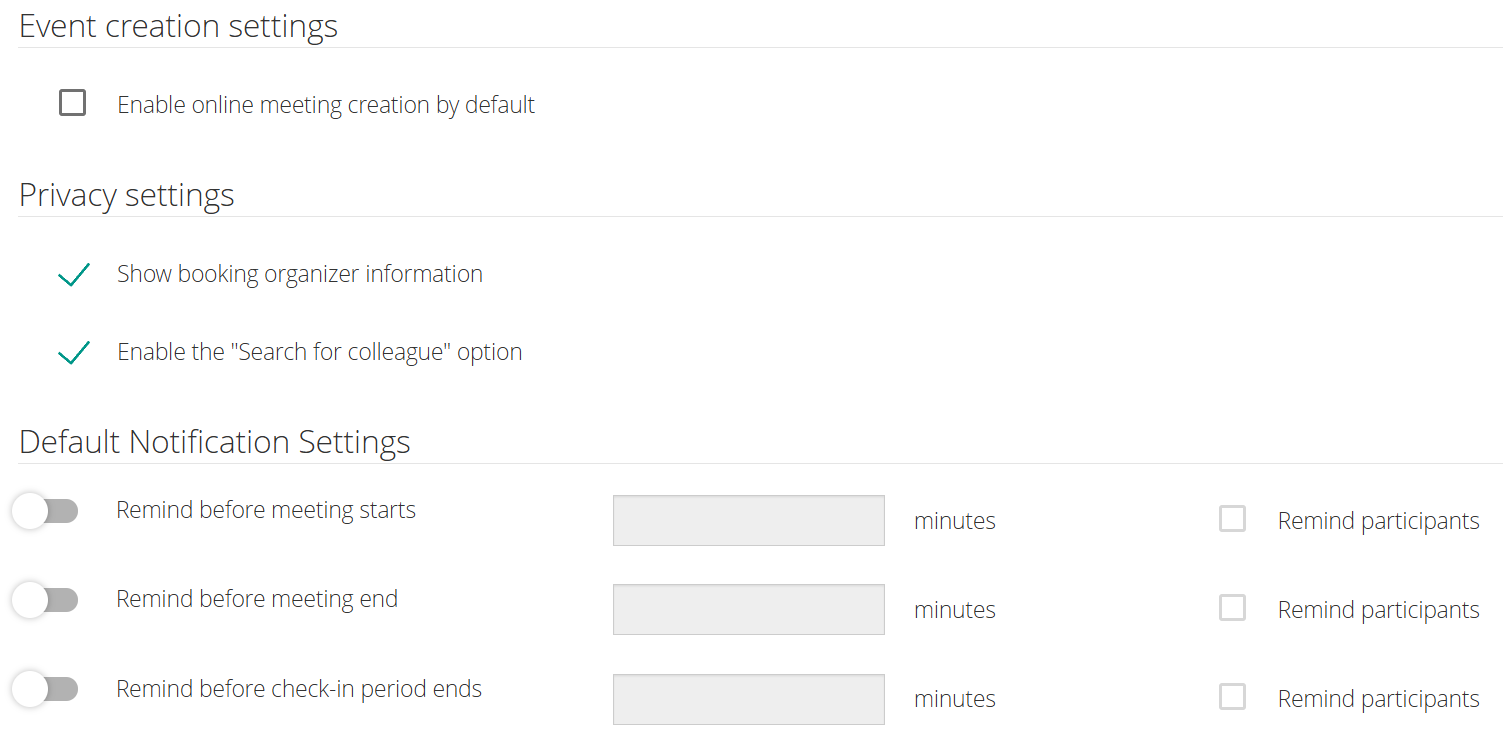Screen dimensions: 1503x751
Task: Check Remind participants for meeting end reminder
Action: click(1232, 607)
